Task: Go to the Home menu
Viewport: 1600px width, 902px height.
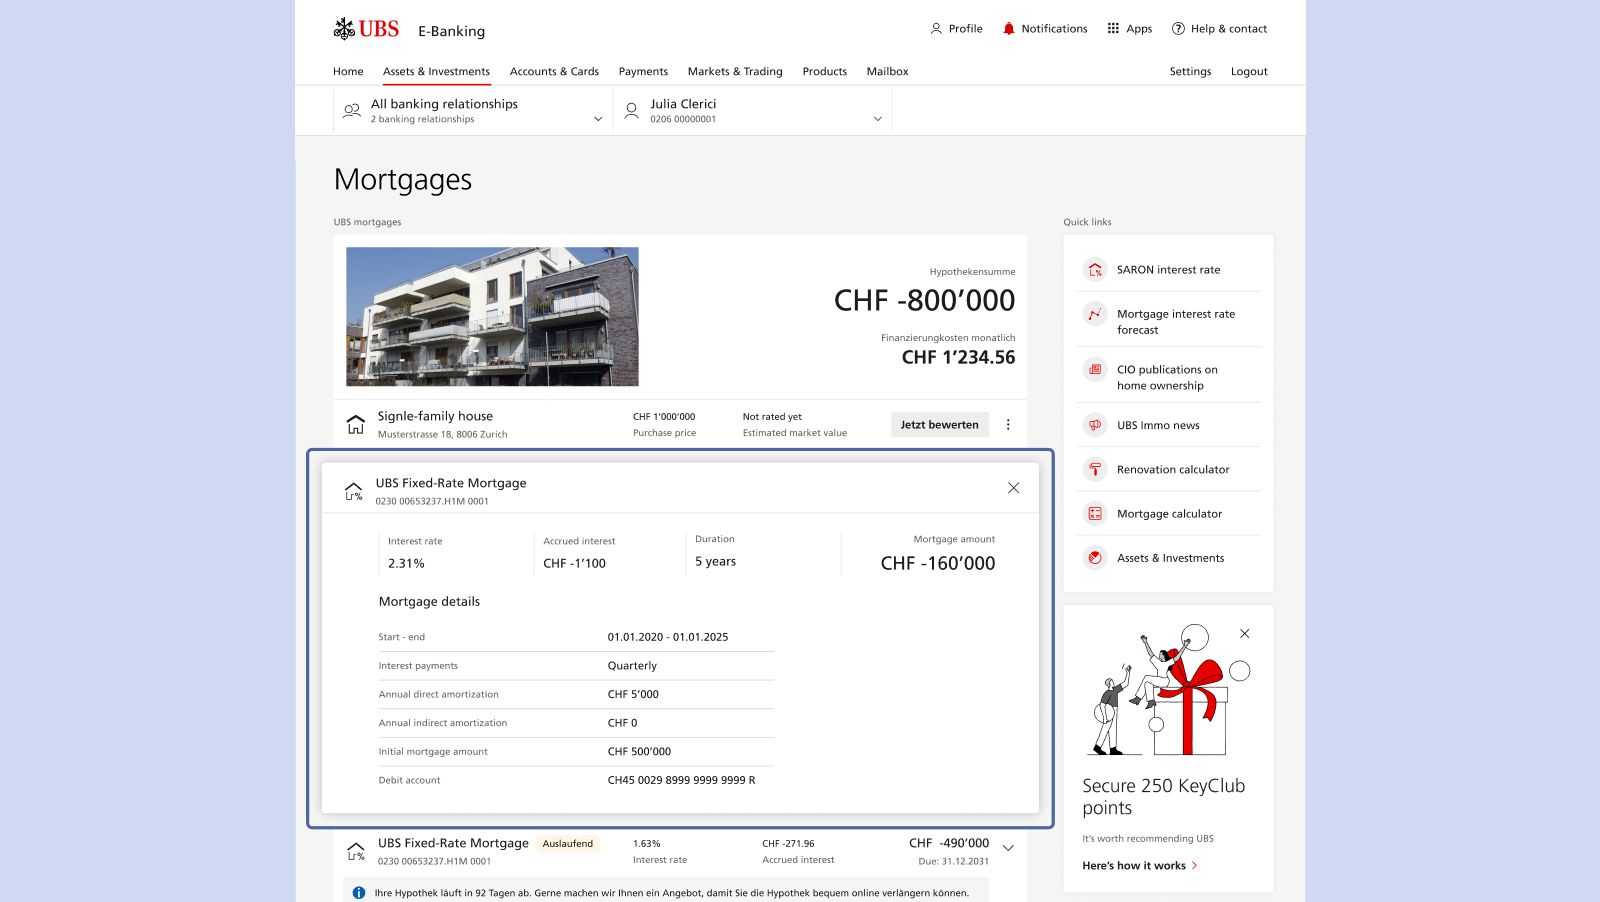Action: coord(348,72)
